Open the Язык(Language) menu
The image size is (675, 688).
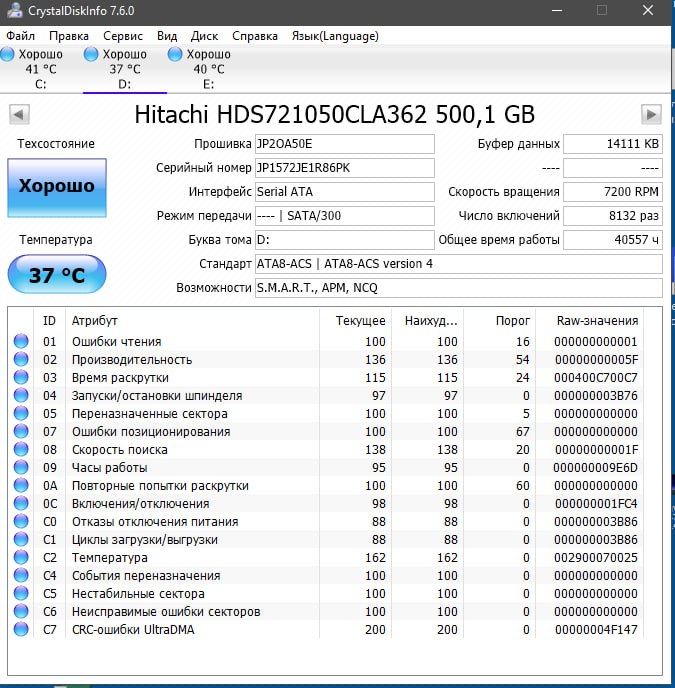[x=335, y=36]
